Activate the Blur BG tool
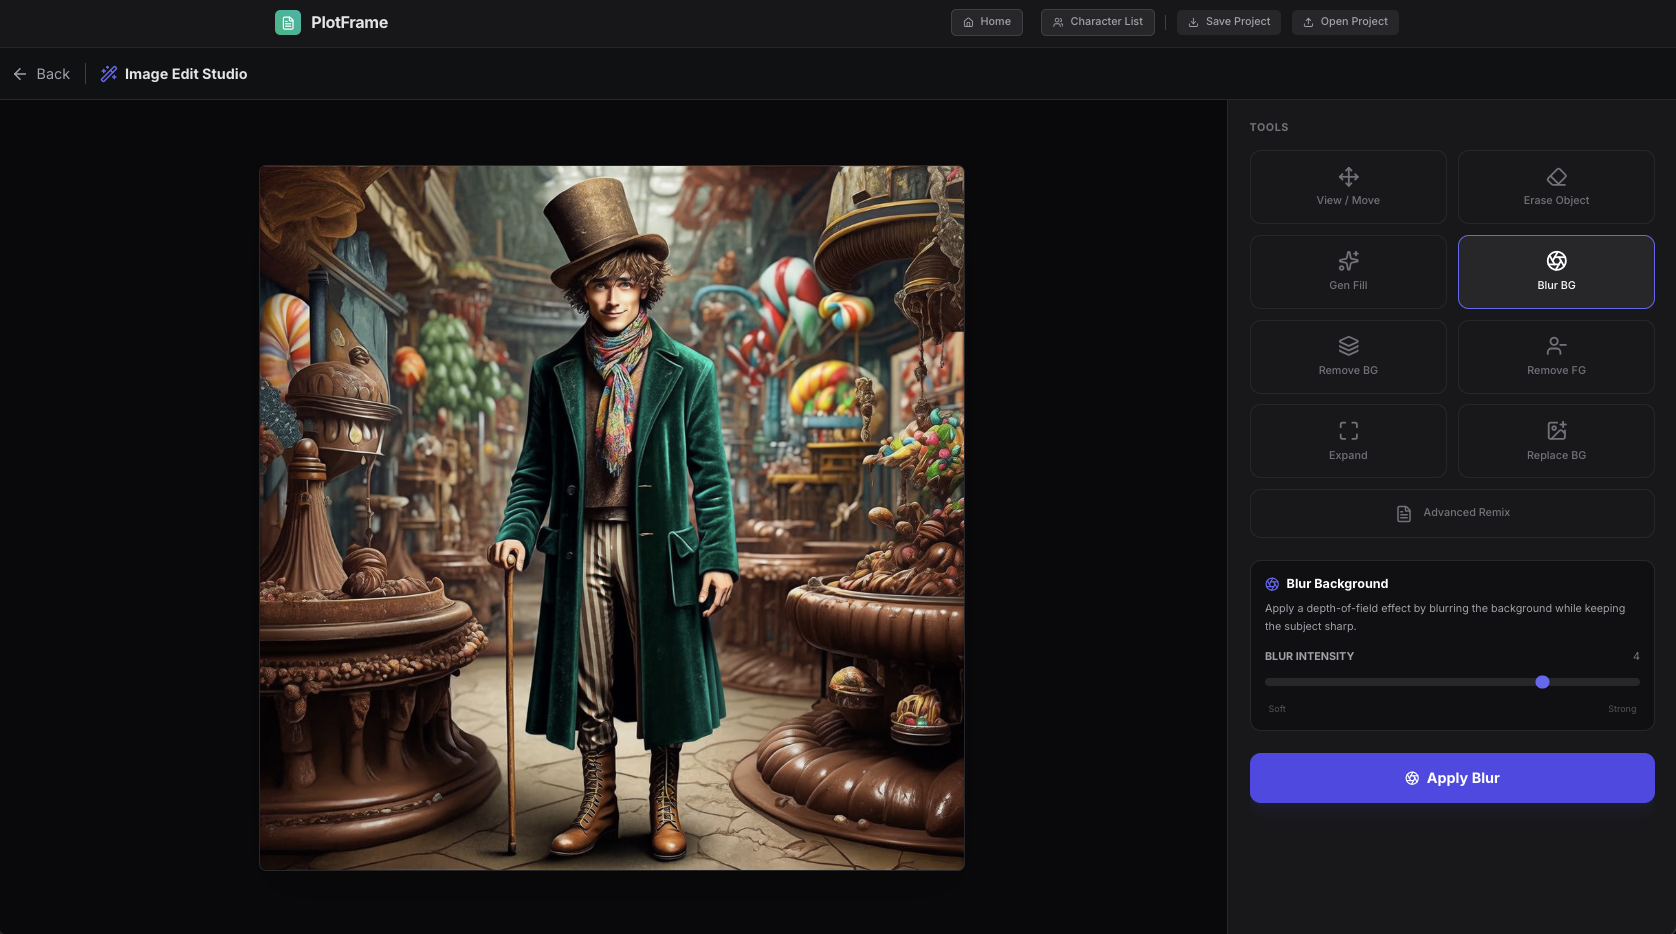Viewport: 1676px width, 934px height. (x=1556, y=272)
